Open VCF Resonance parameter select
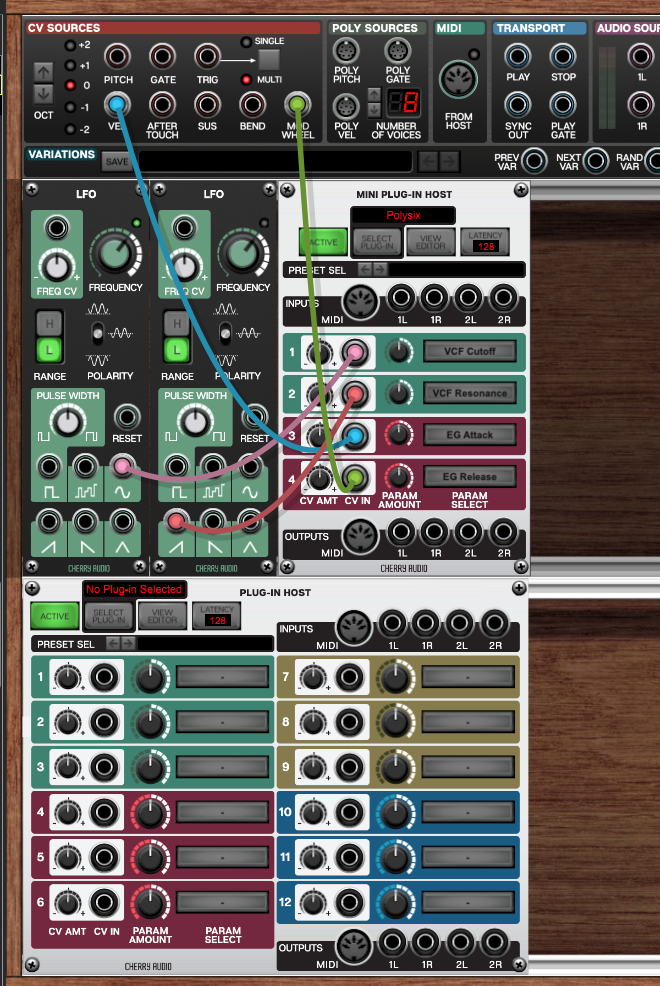This screenshot has height=986, width=660. 470,393
